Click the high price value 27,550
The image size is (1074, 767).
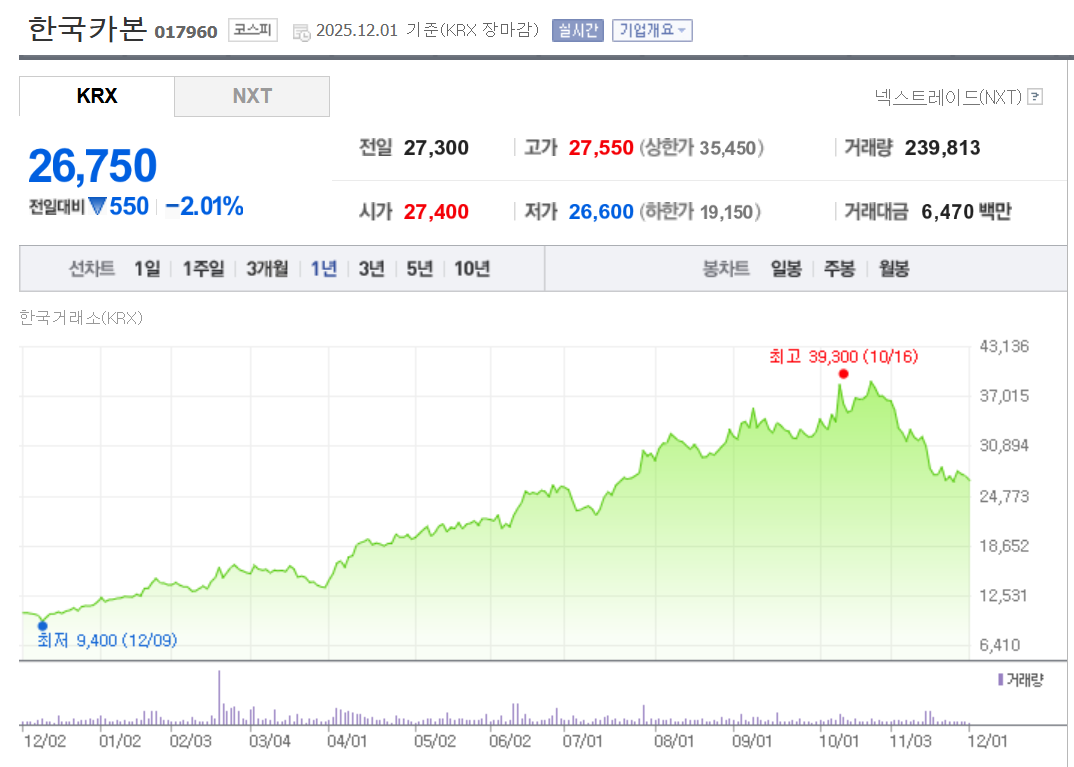[601, 148]
